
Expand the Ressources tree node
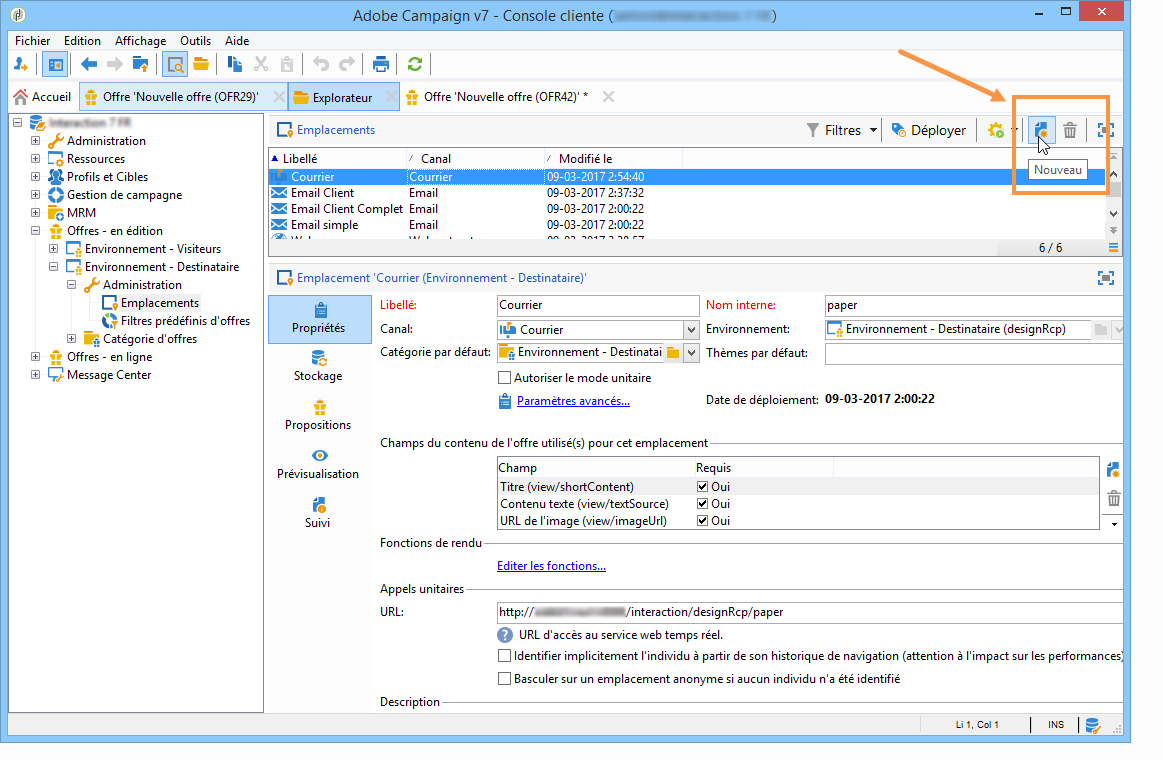point(36,158)
